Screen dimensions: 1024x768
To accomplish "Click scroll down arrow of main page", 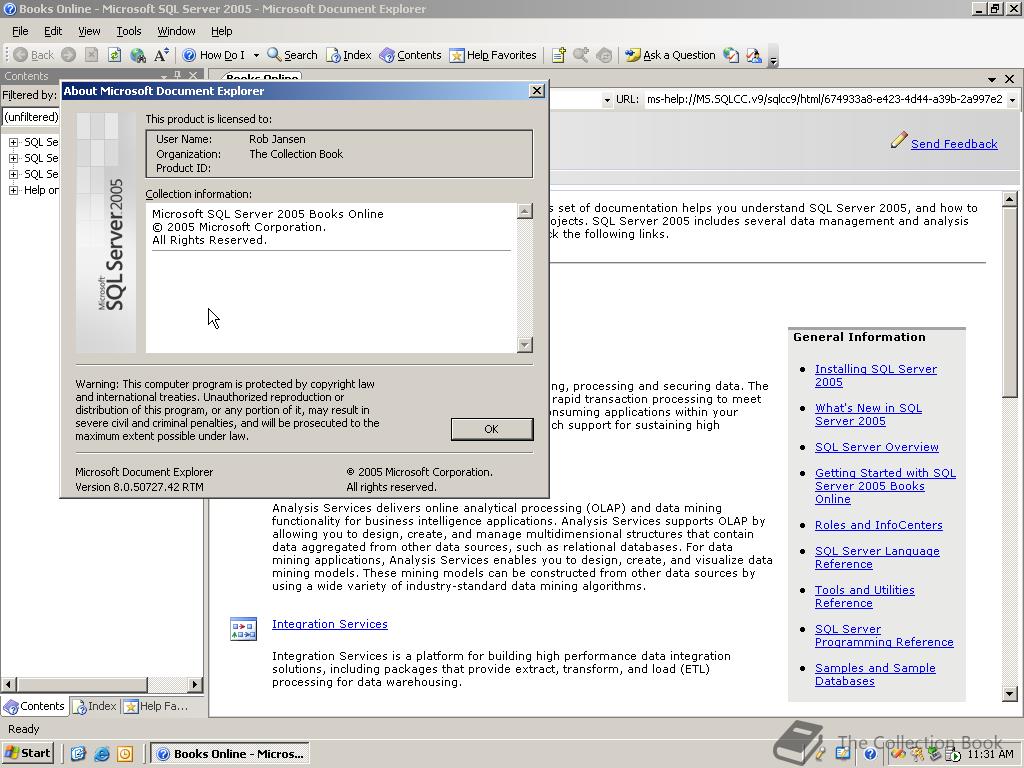I will (1010, 694).
